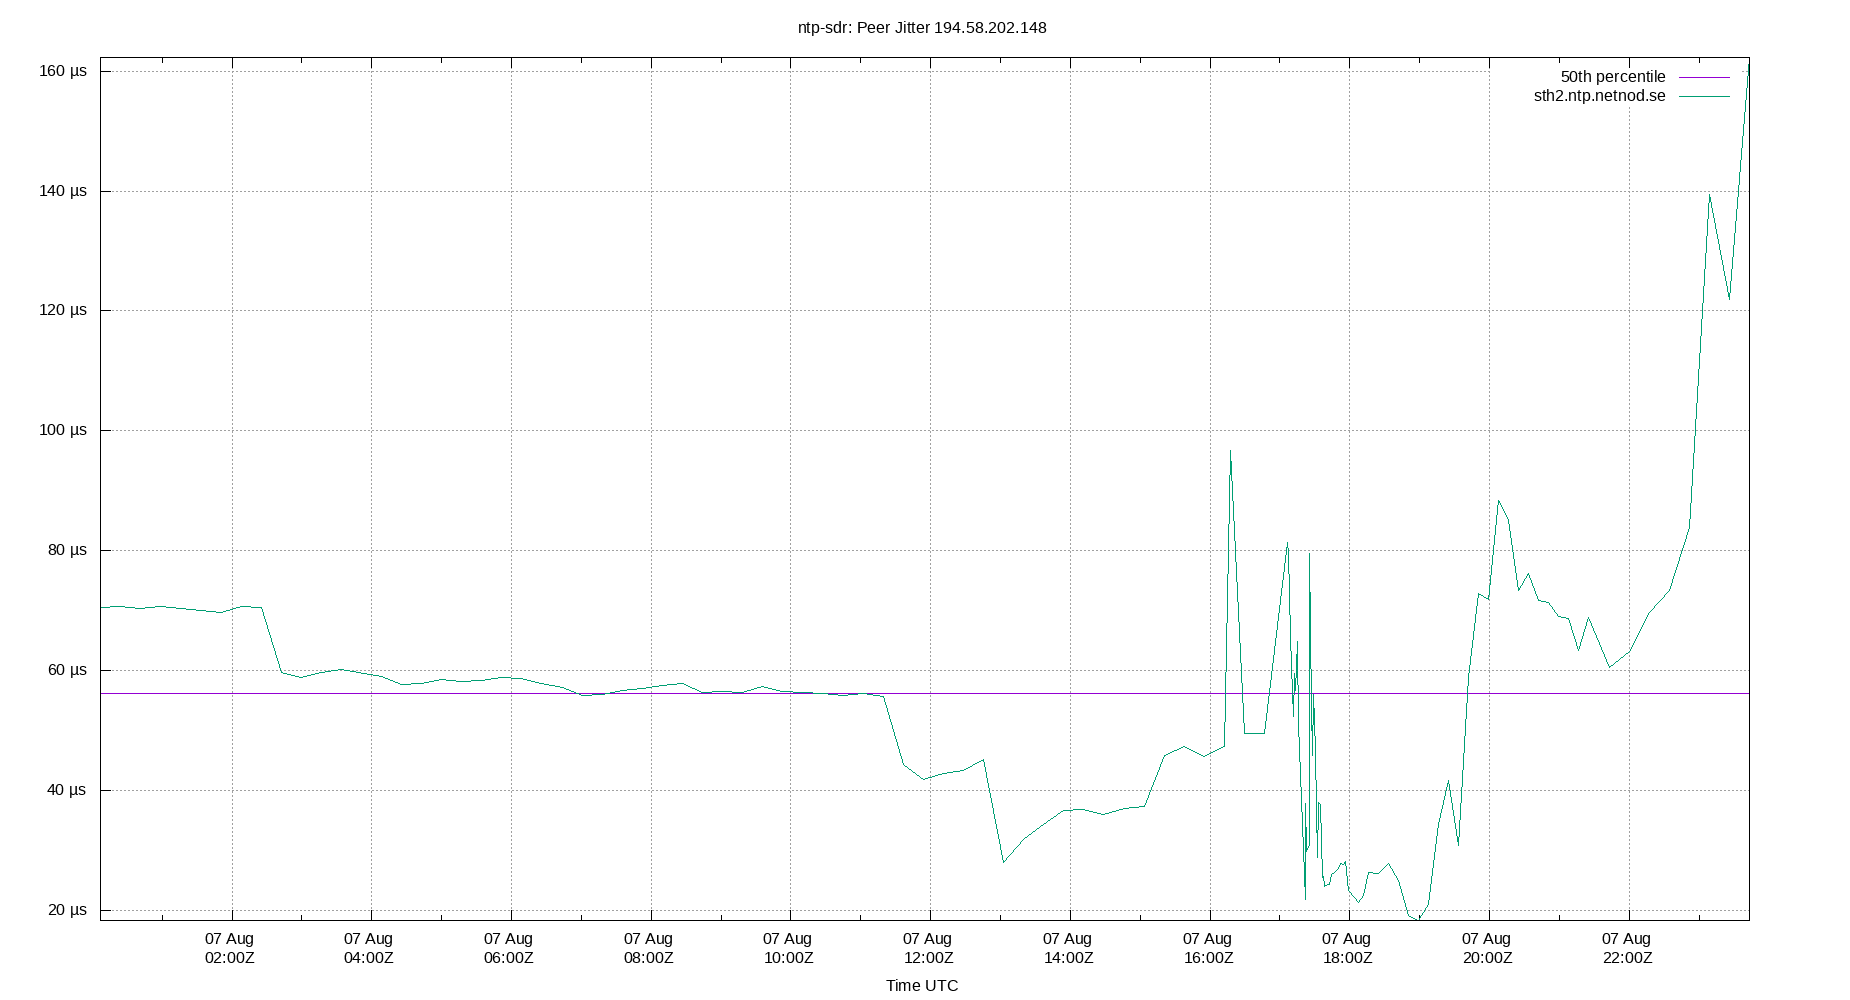Click the '60 µs' y-axis label

point(67,670)
